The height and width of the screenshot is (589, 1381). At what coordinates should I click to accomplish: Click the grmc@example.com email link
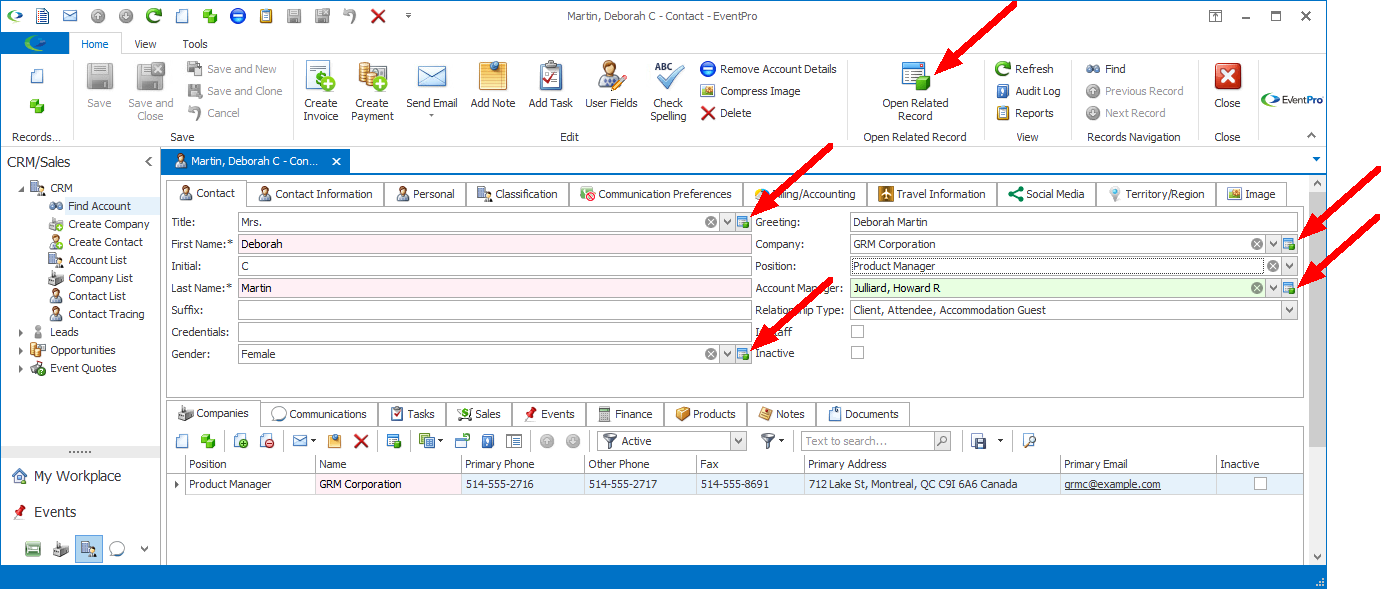(1112, 484)
